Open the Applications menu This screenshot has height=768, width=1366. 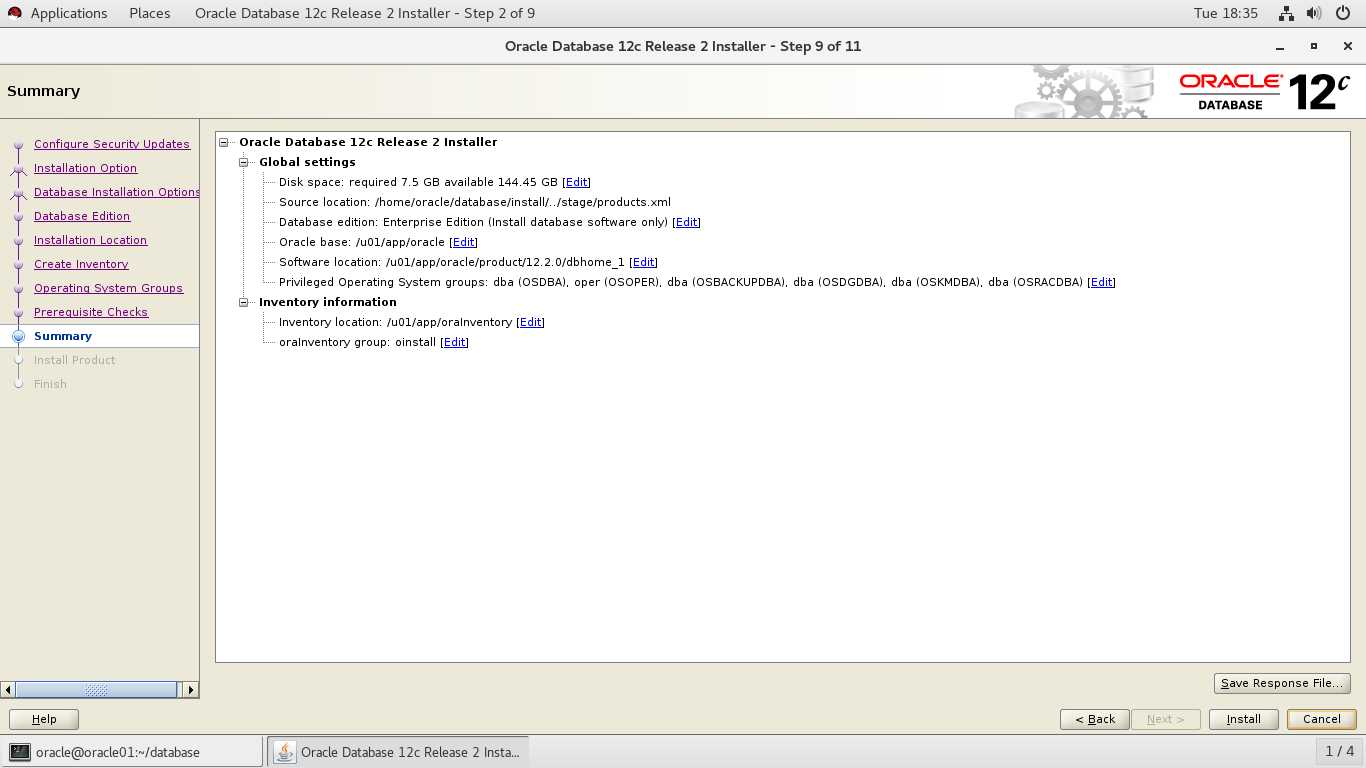(69, 13)
